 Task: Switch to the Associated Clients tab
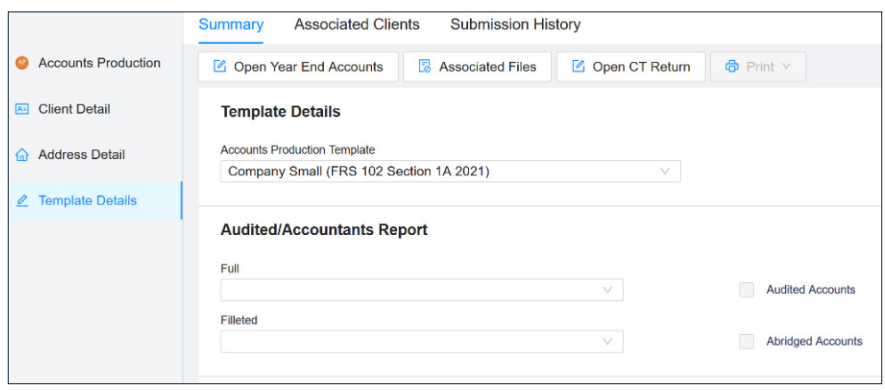click(357, 25)
